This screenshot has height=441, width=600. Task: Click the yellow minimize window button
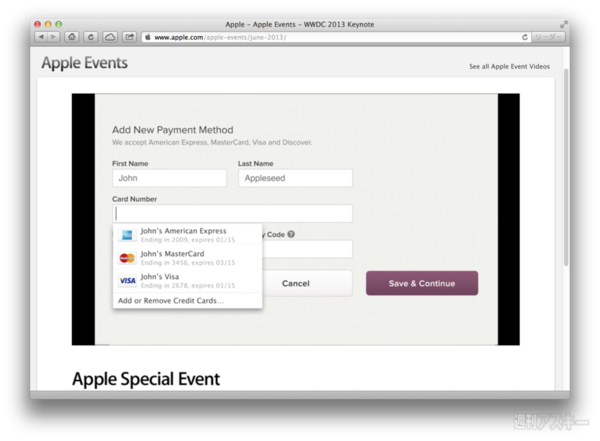(x=48, y=24)
